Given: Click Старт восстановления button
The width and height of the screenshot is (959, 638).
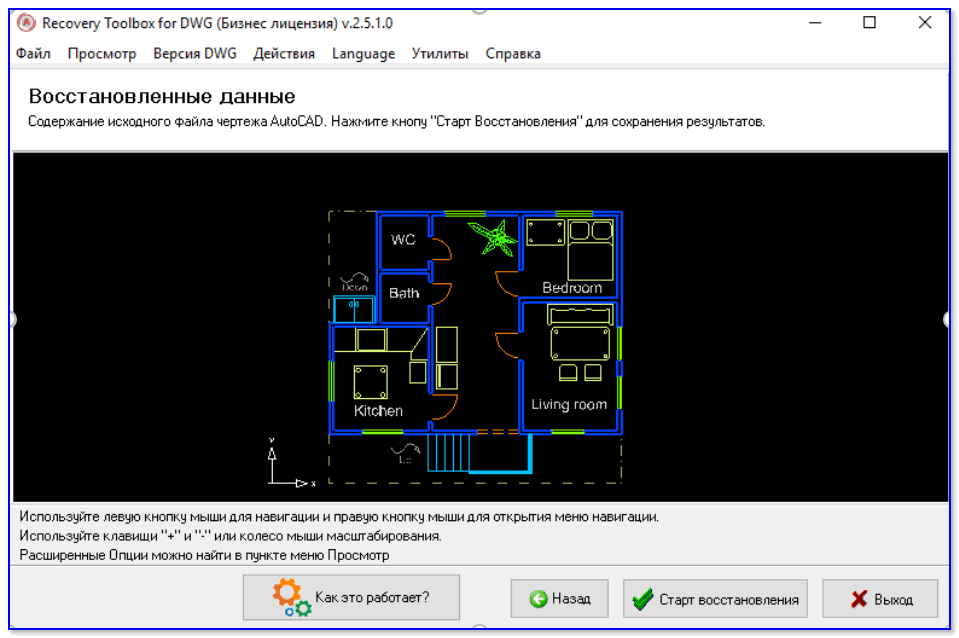Looking at the screenshot, I should point(715,598).
